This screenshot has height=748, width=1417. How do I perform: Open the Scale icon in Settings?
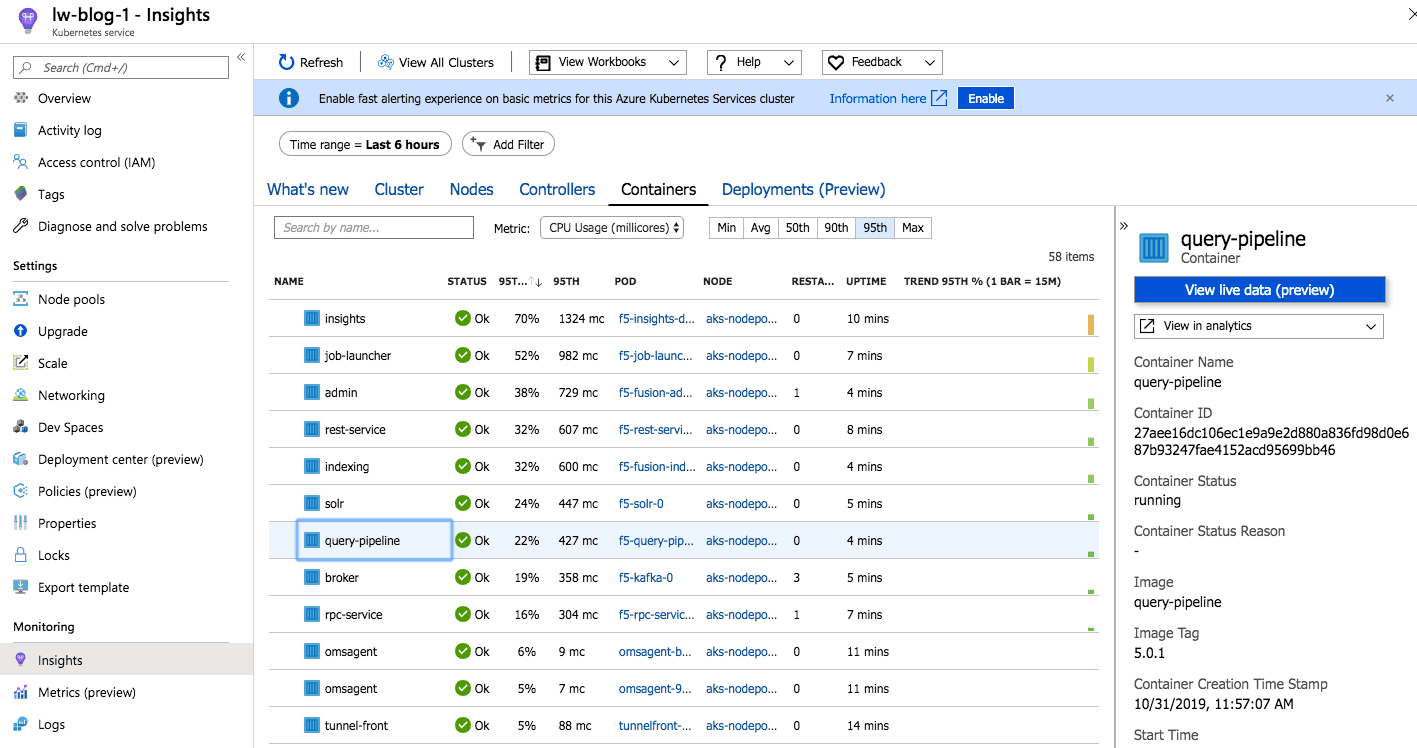point(21,363)
